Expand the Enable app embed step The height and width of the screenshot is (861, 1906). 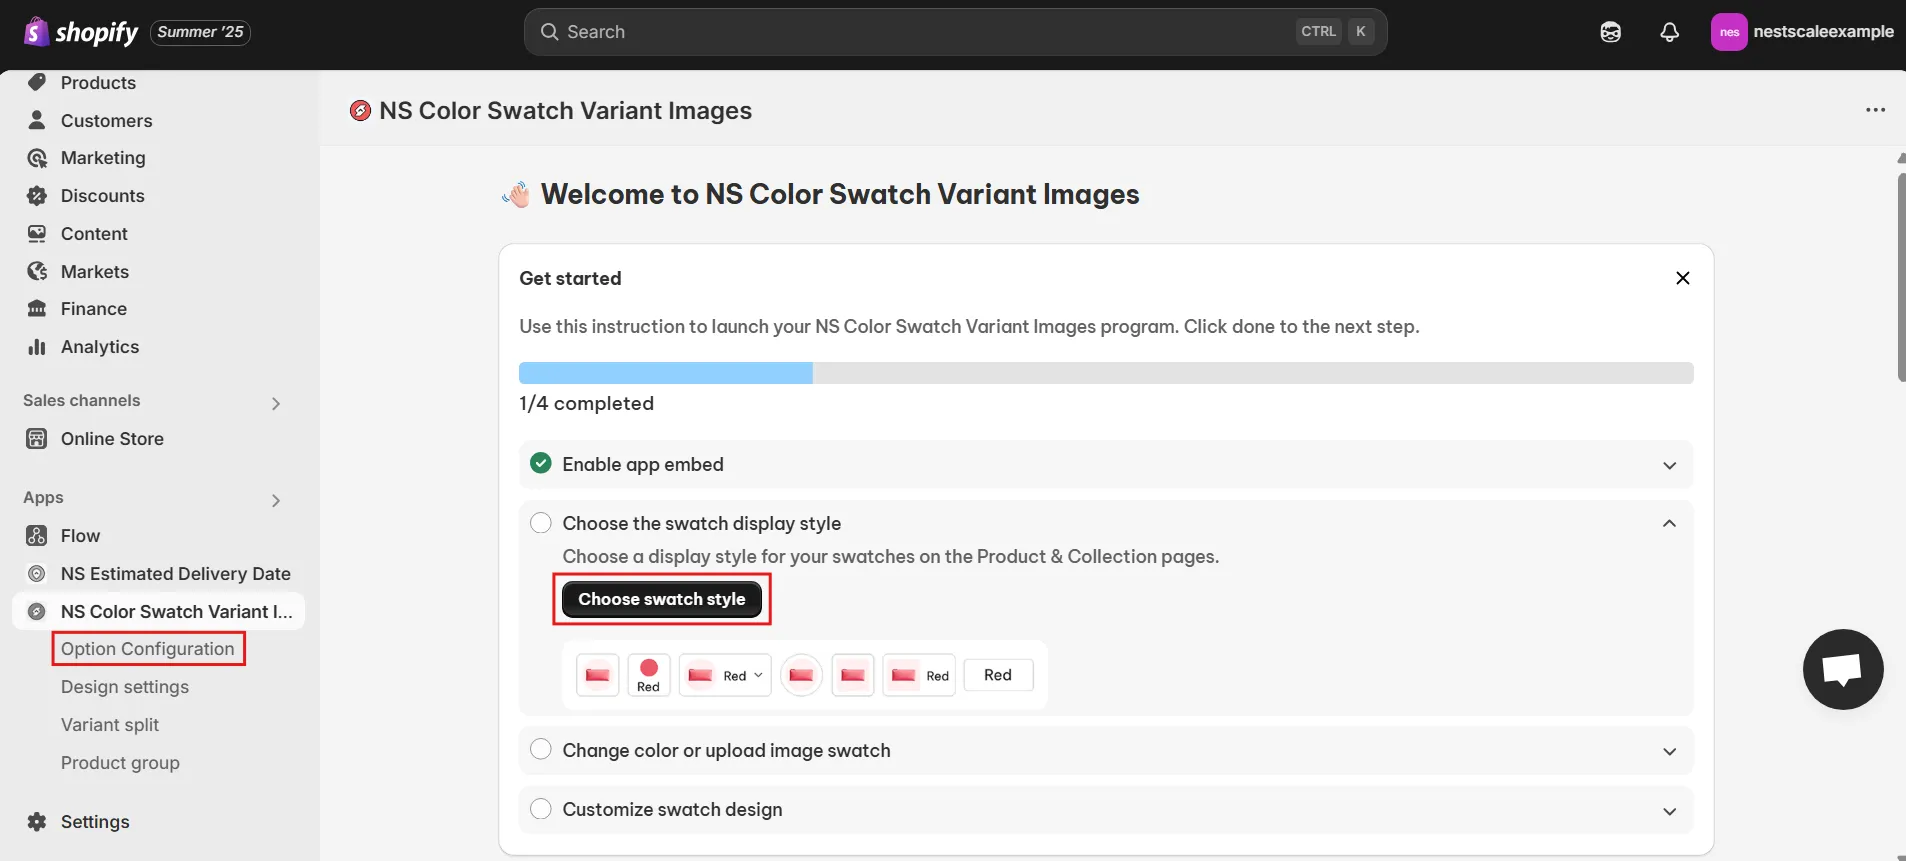(1669, 465)
